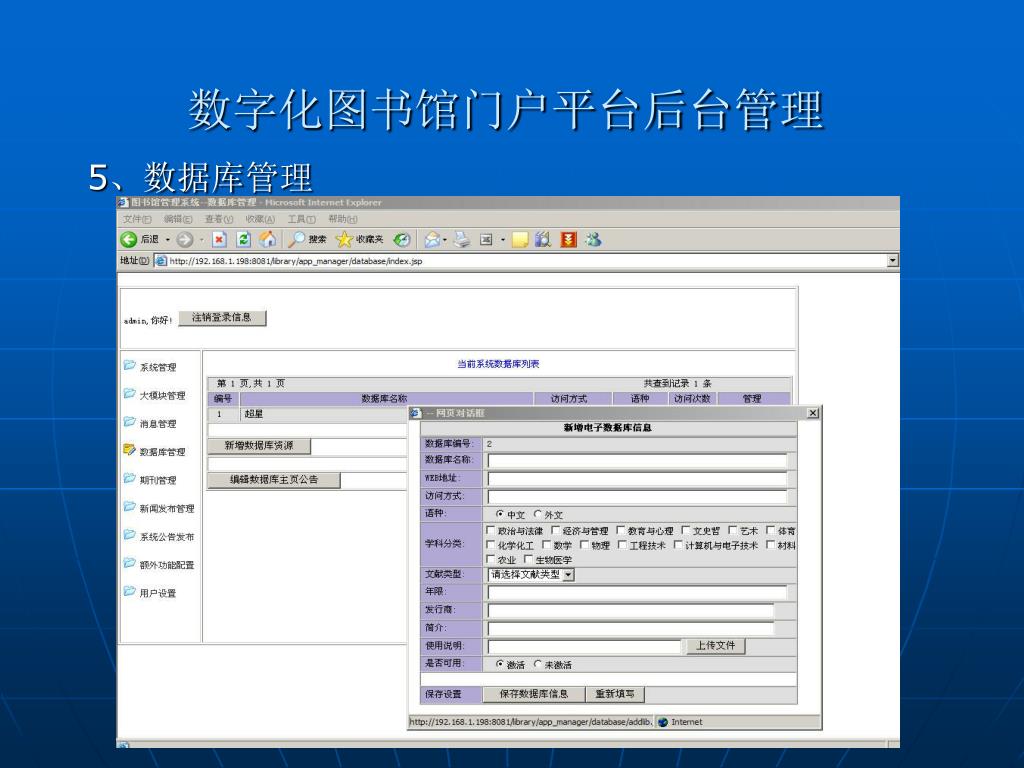The image size is (1024, 768).
Task: Click the folder icon beside 用户设置
Action: pyautogui.click(x=129, y=592)
